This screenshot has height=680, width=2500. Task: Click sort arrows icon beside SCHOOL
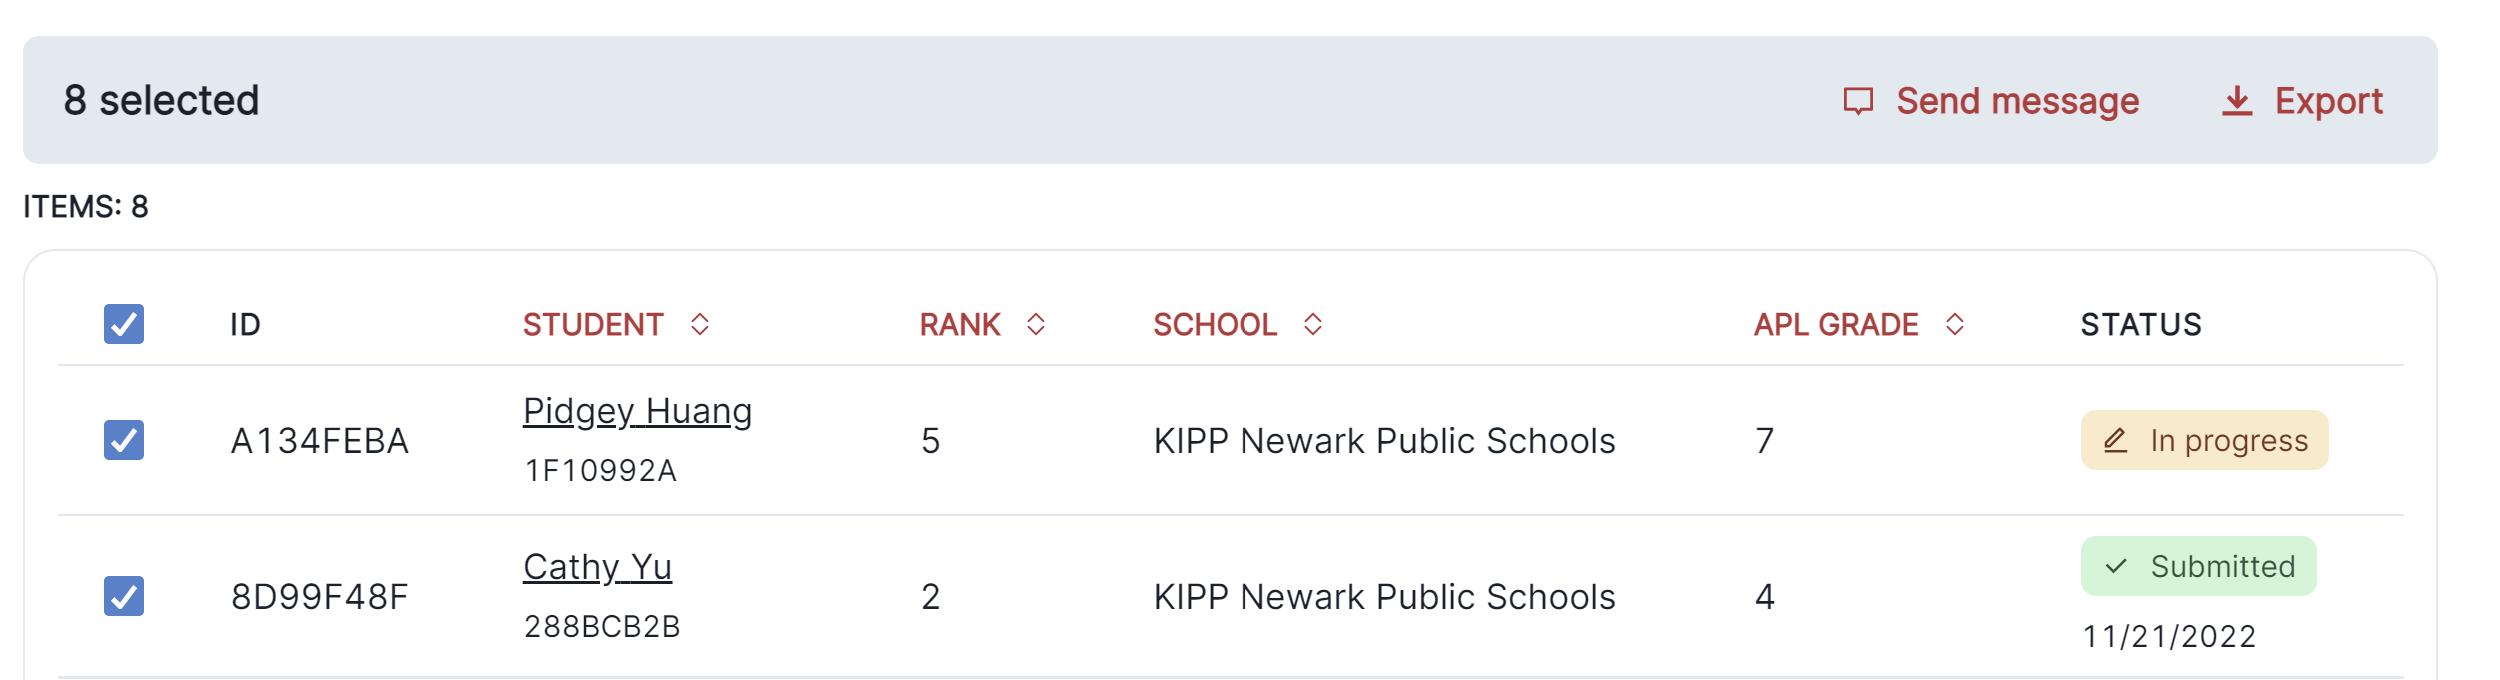coord(1313,324)
